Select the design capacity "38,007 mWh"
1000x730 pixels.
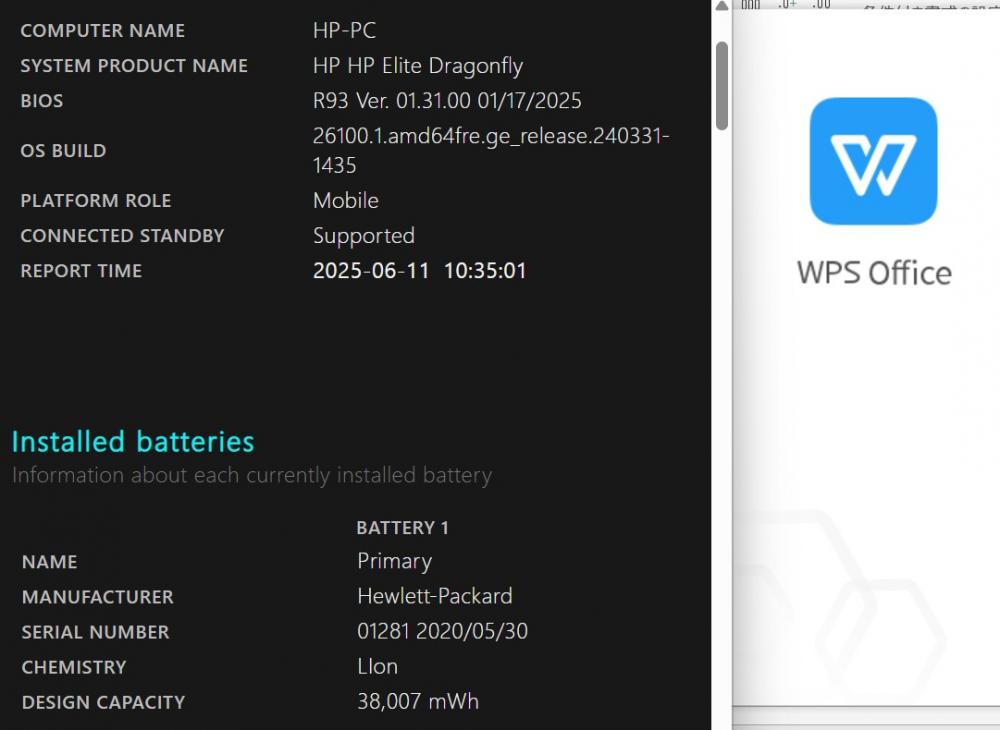(x=418, y=701)
